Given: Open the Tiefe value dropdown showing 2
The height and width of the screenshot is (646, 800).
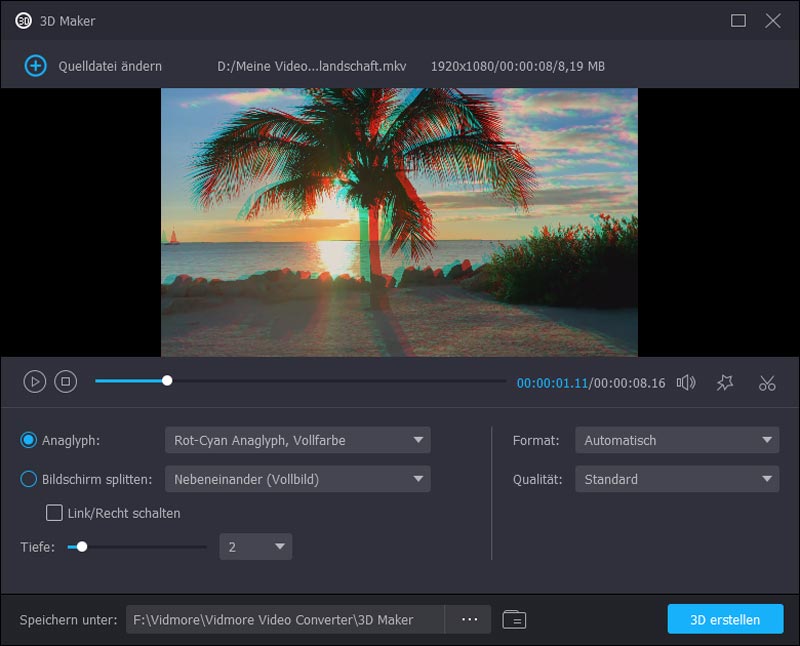Looking at the screenshot, I should pyautogui.click(x=256, y=546).
